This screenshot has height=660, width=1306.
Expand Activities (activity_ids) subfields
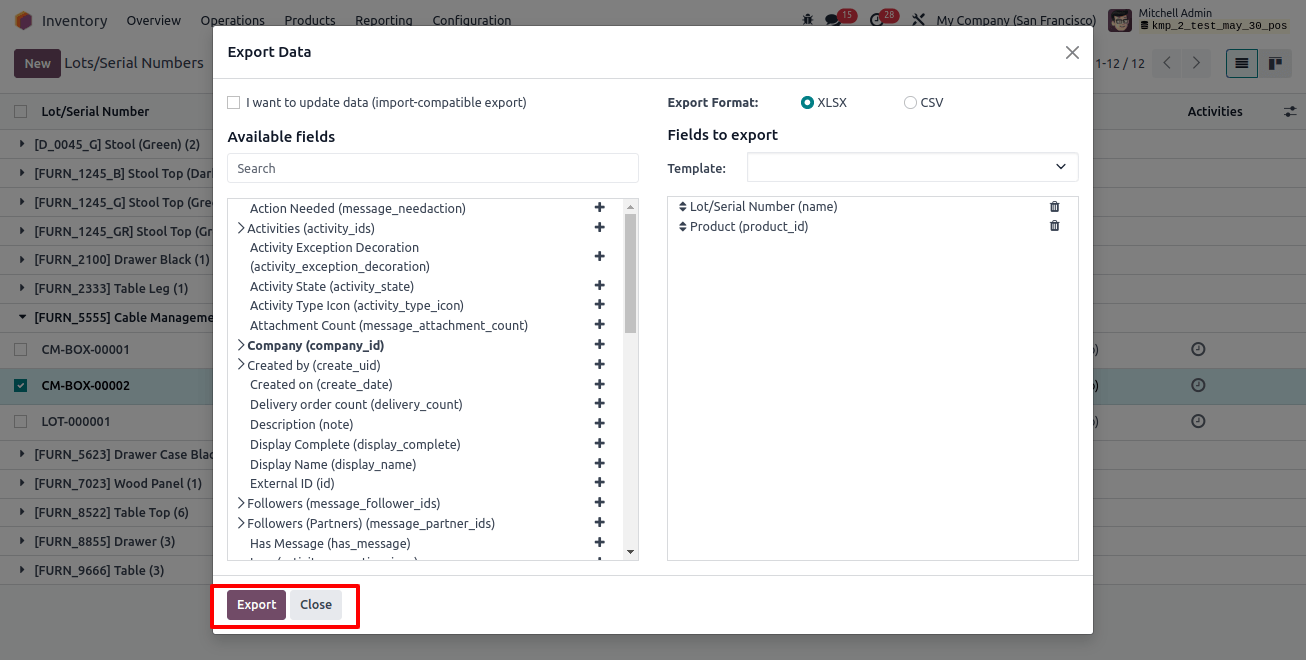coord(241,228)
